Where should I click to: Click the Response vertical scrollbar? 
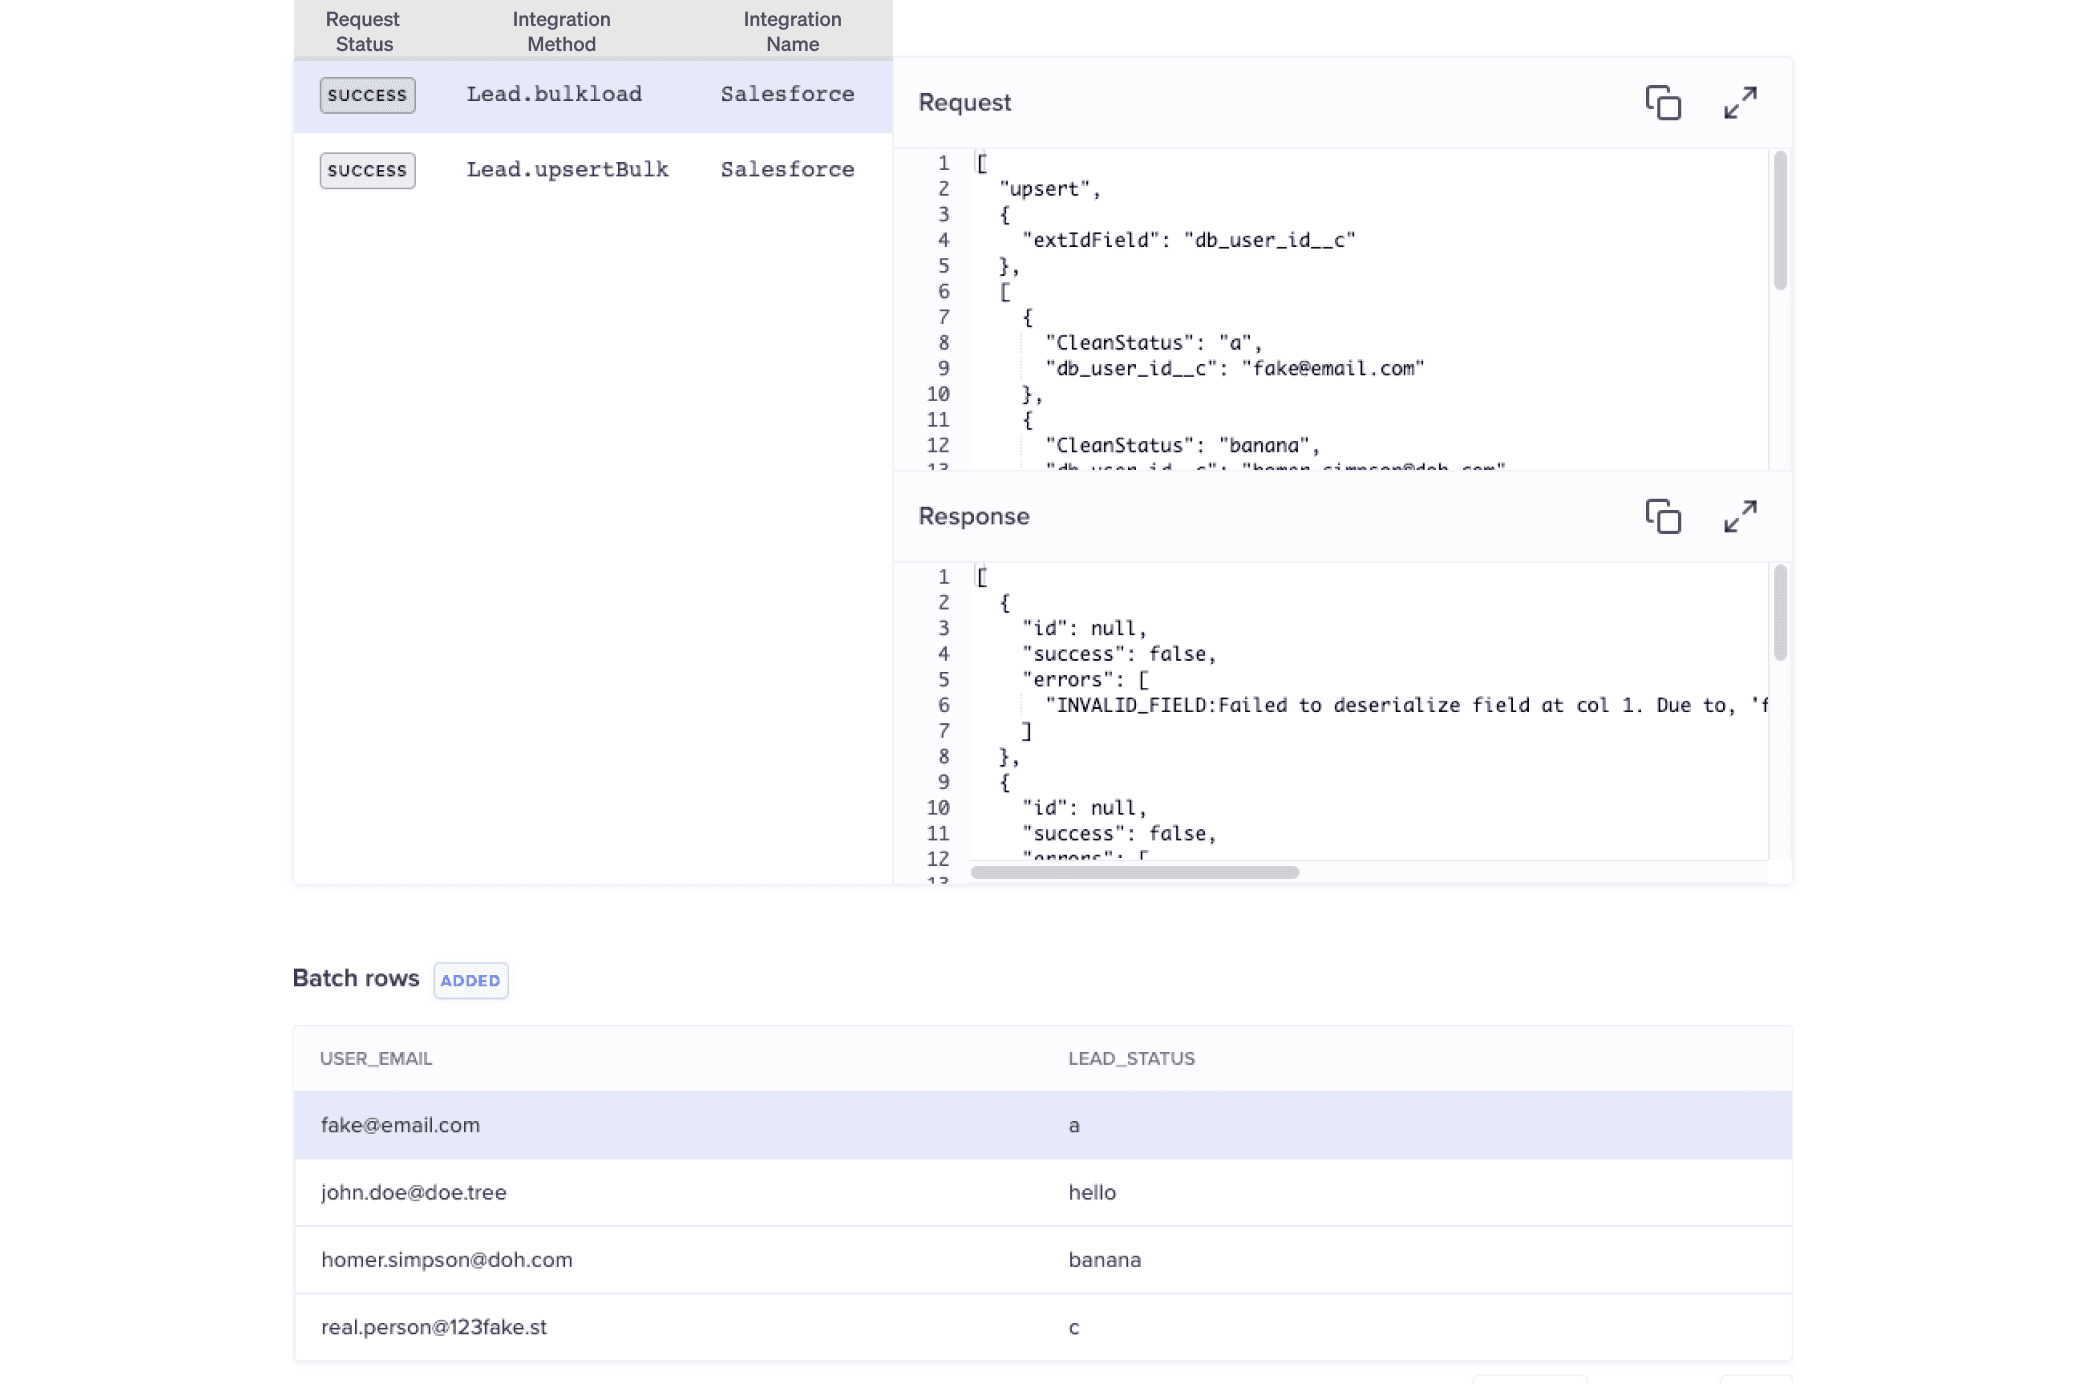click(1780, 613)
